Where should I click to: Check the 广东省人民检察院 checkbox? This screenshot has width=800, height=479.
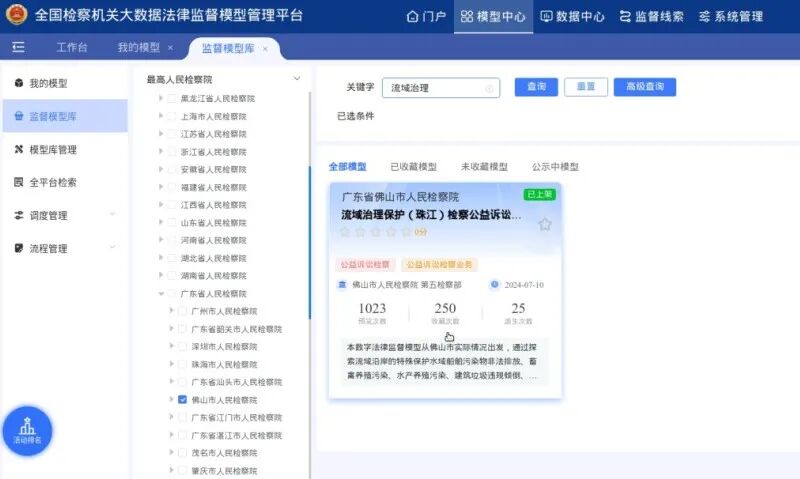(172, 294)
